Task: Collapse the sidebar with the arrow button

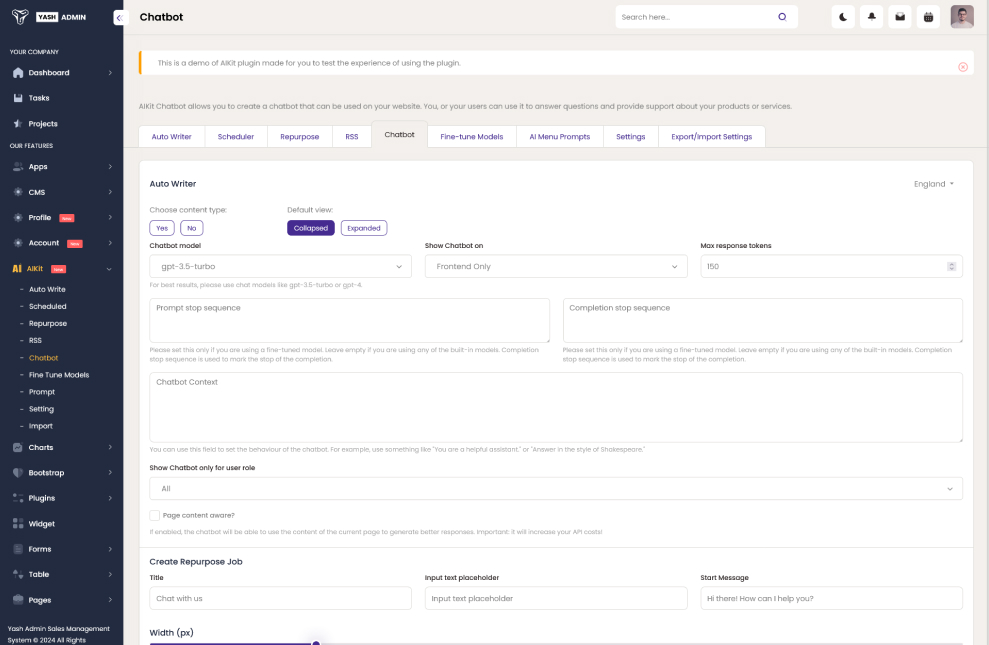Action: click(120, 18)
